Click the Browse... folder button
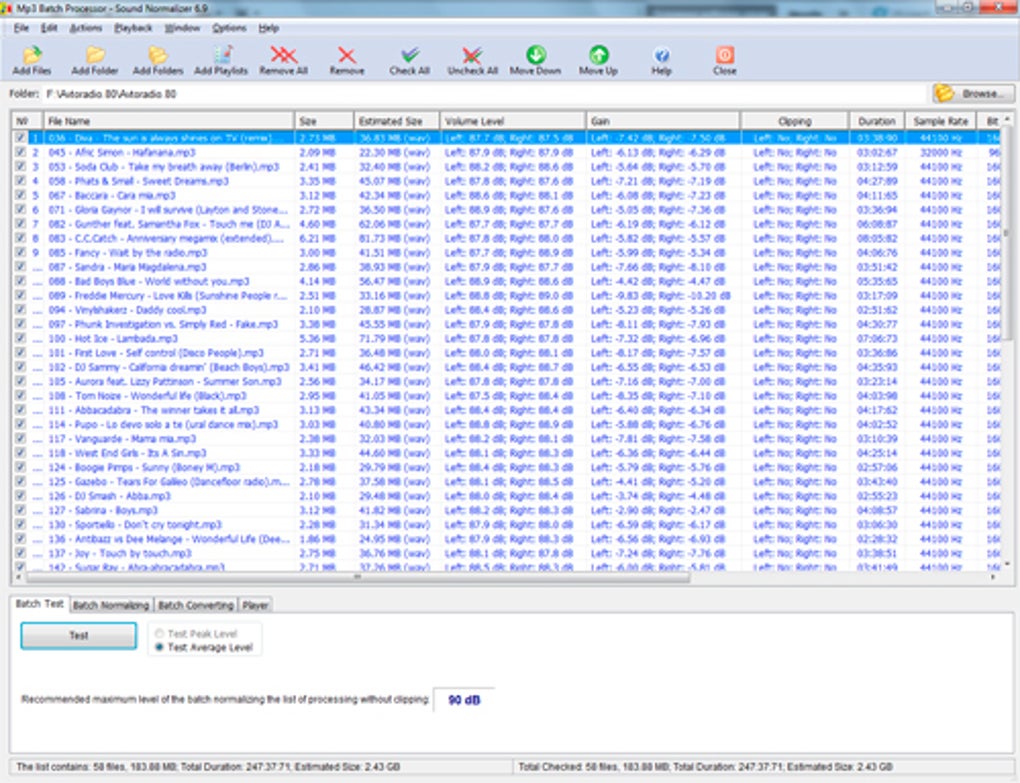 pos(973,94)
